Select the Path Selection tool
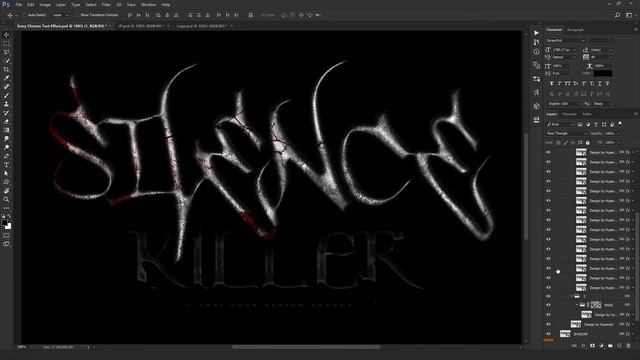The width and height of the screenshot is (640, 360). point(7,173)
